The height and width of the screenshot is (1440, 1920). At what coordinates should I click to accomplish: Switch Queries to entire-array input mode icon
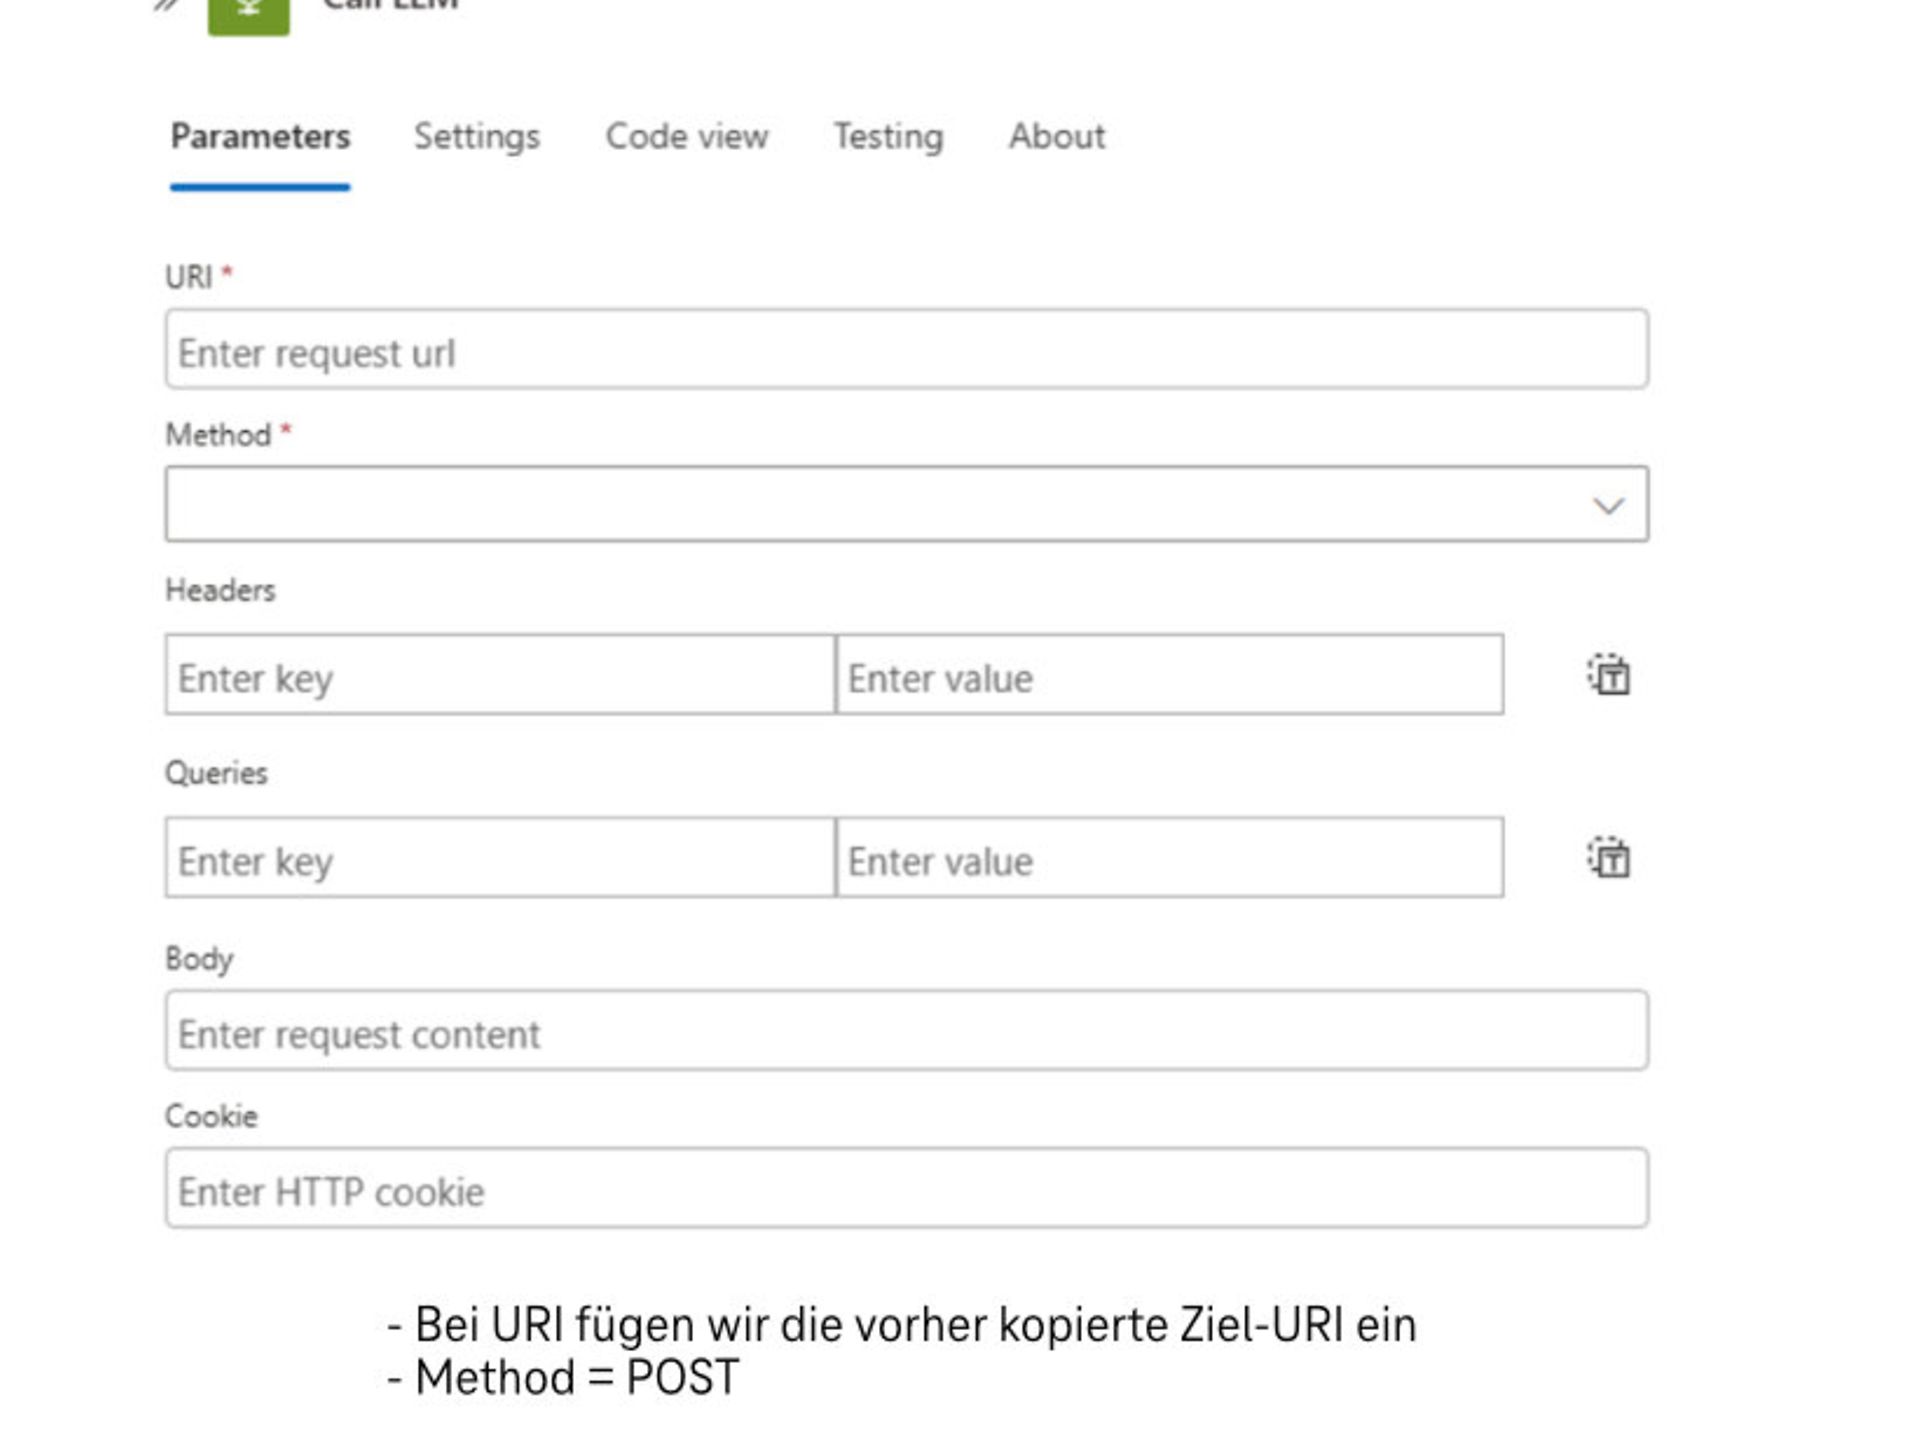coord(1606,858)
